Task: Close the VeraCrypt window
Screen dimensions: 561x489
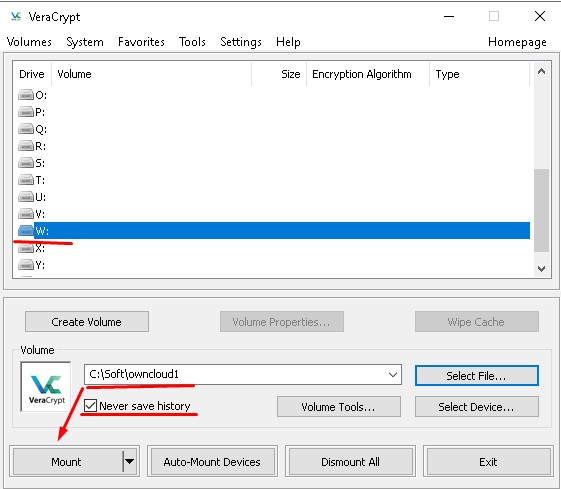Action: coord(540,16)
